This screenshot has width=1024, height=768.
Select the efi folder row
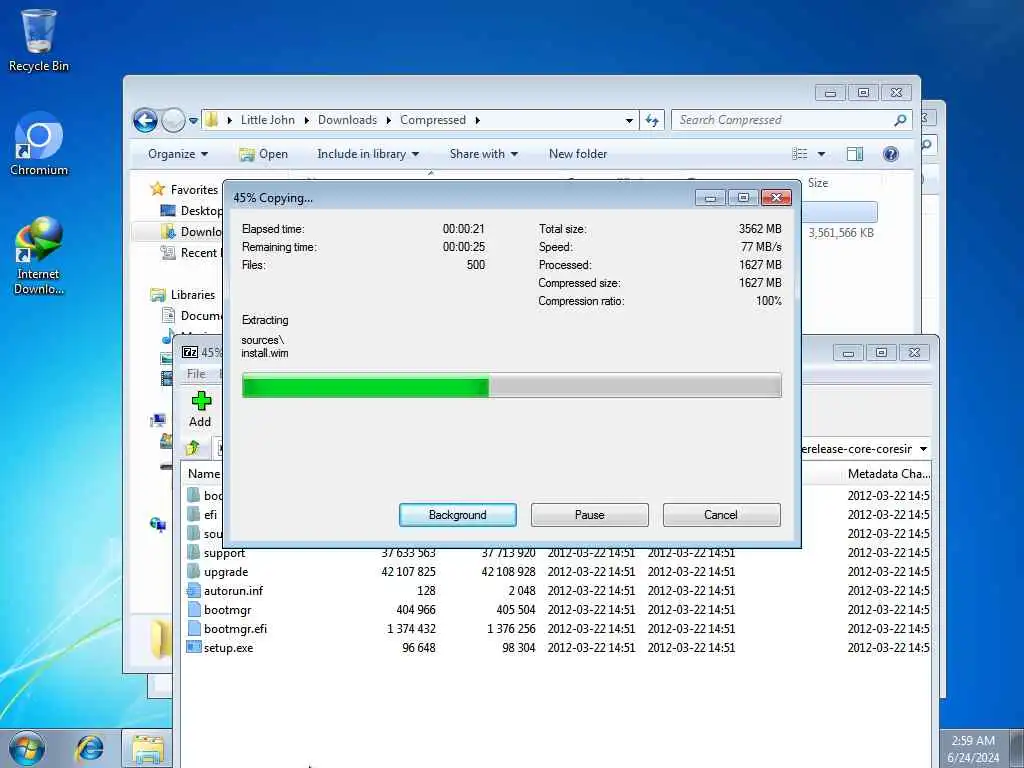coord(202,515)
